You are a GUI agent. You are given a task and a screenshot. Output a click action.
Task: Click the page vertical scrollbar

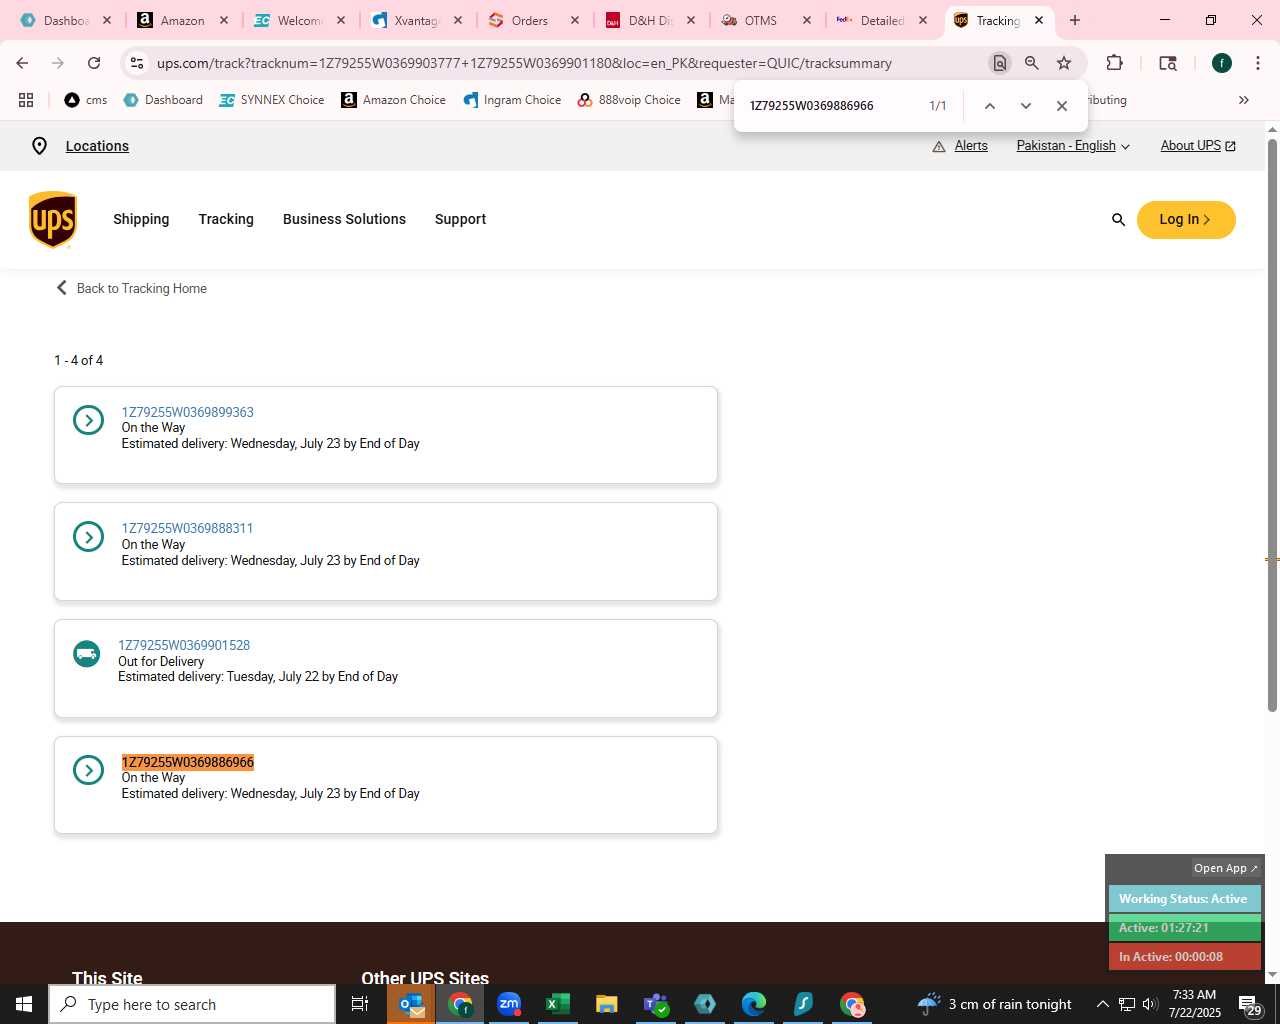(x=1272, y=425)
